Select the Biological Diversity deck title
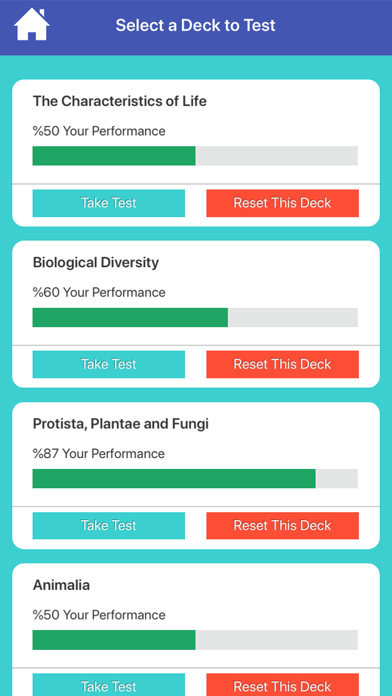Image resolution: width=392 pixels, height=696 pixels. point(96,262)
